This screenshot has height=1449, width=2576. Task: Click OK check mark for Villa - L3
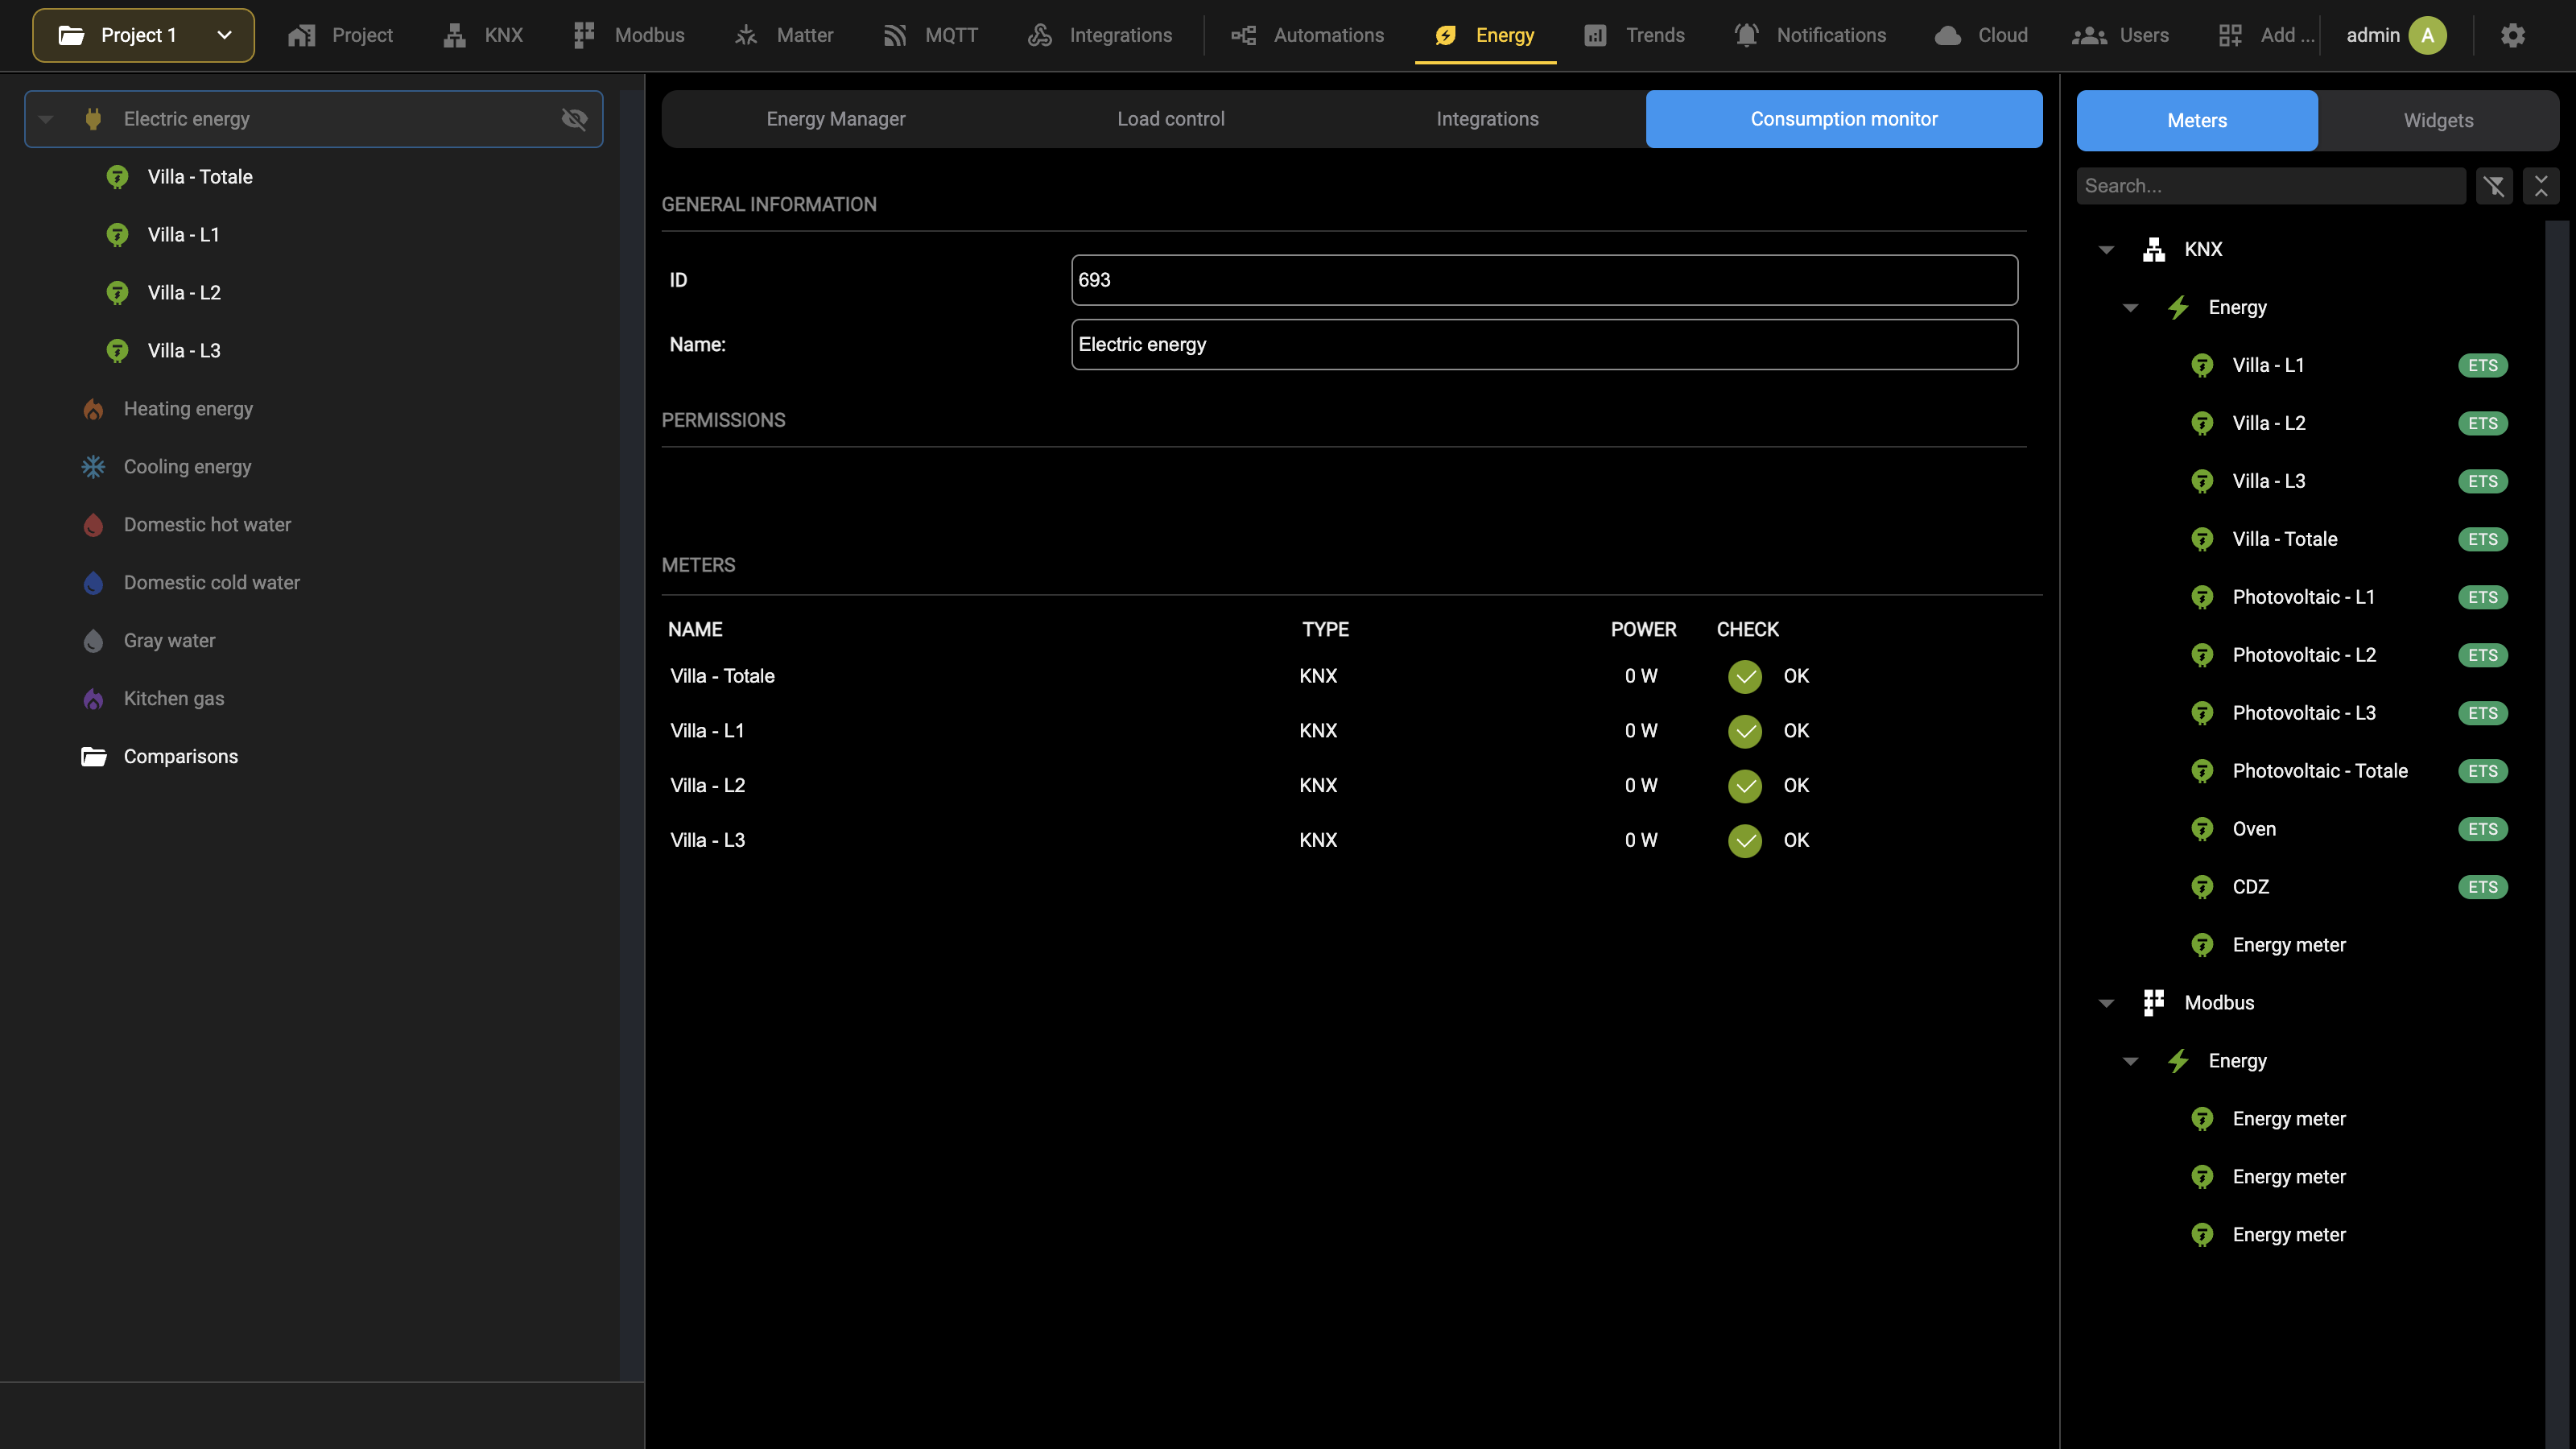tap(1745, 841)
